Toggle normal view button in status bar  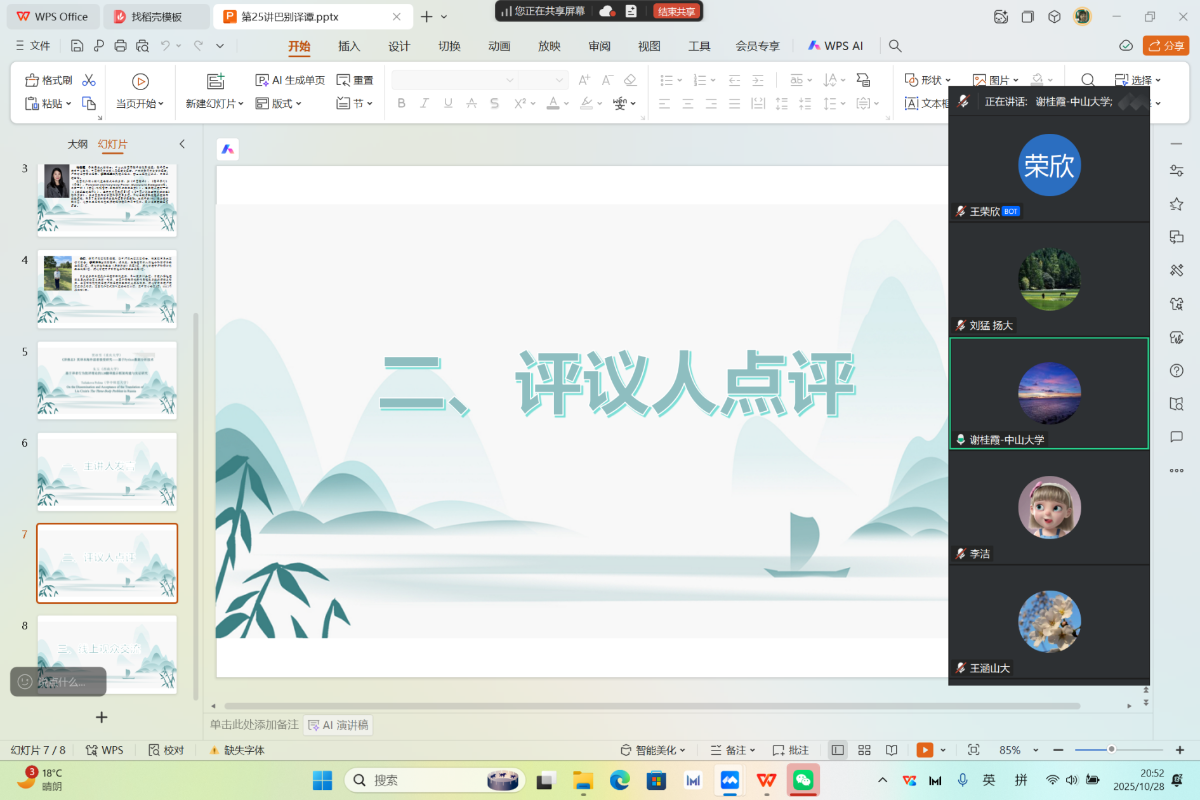pyautogui.click(x=838, y=750)
